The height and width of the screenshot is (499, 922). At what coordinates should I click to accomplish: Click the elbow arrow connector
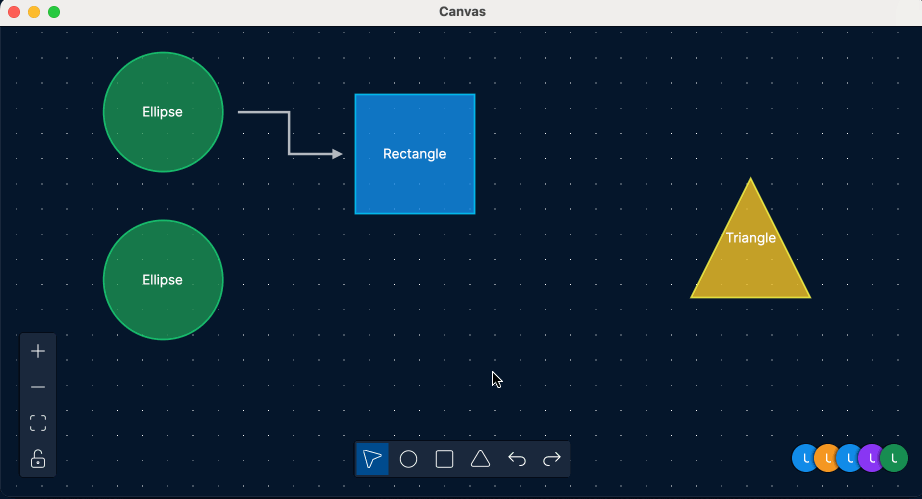[x=290, y=133]
